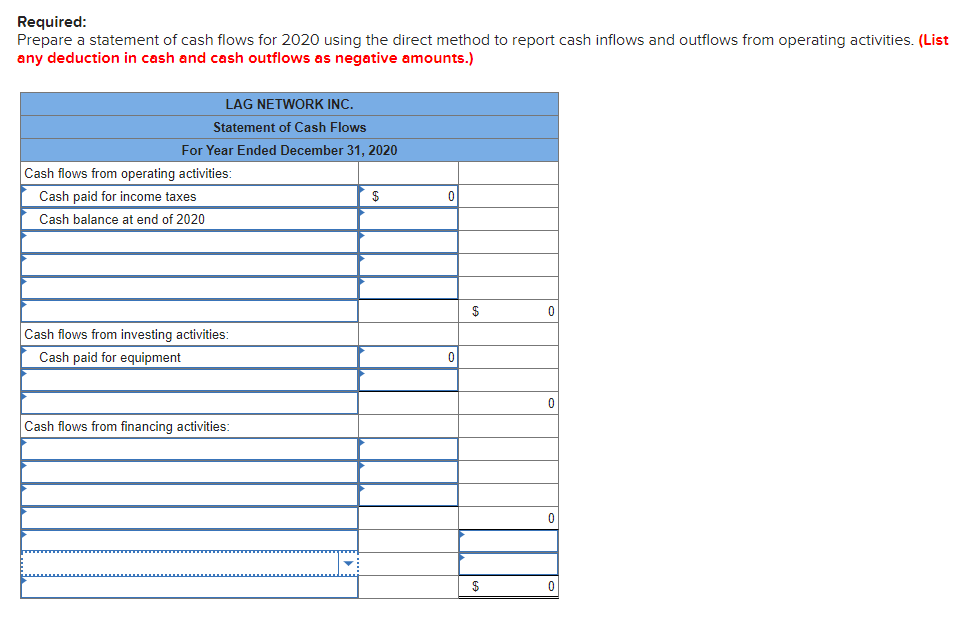Screen dimensions: 958x641
Task: Click the Cash flows from operating activities header
Action: click(110, 172)
